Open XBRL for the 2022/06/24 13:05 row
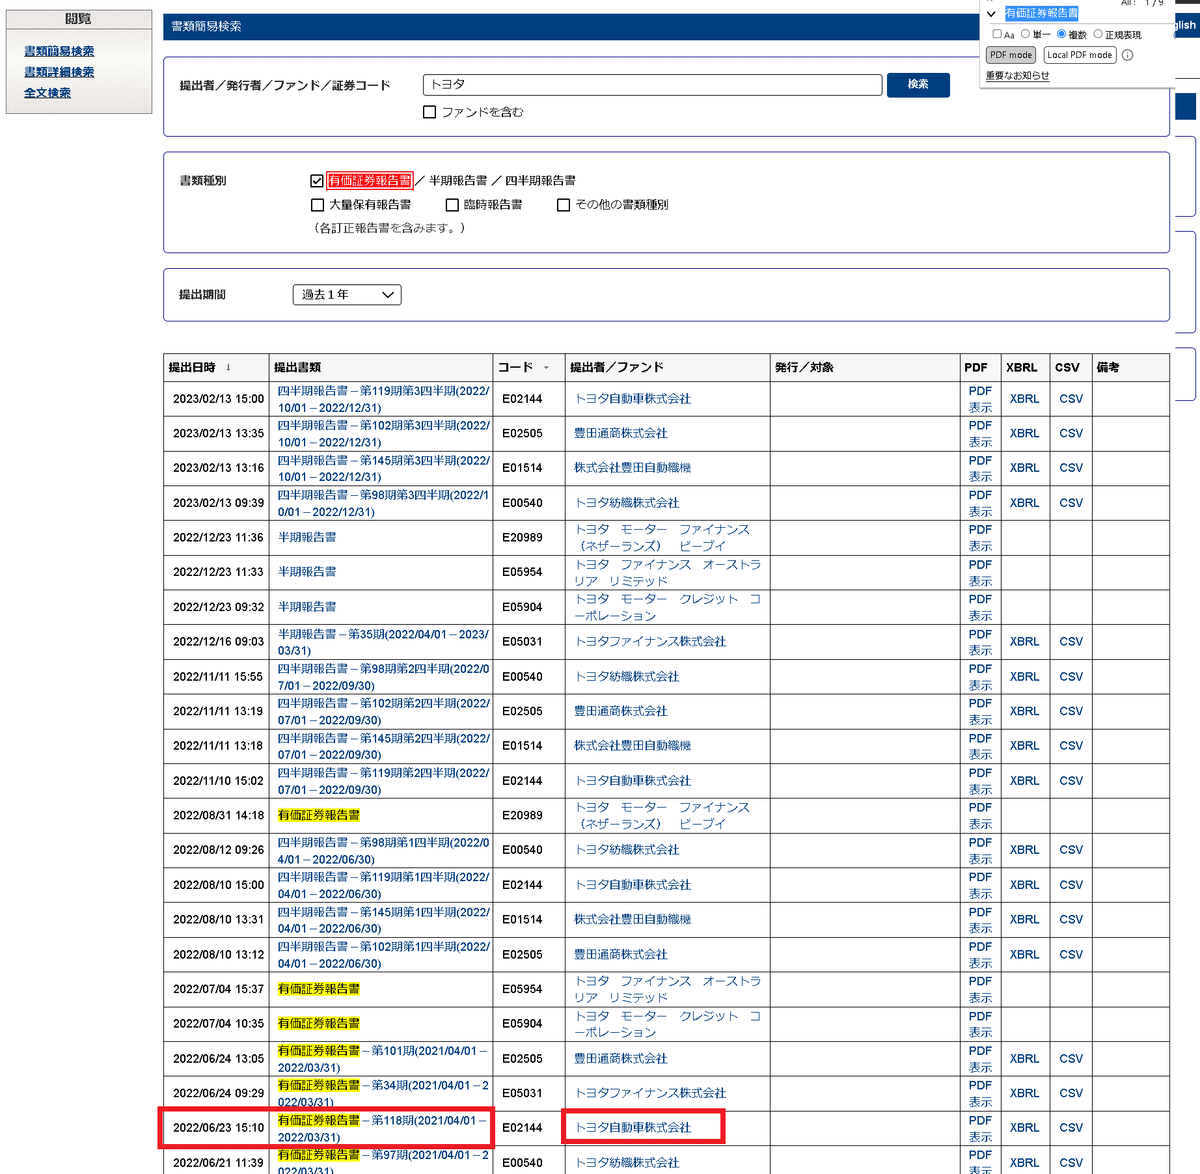Viewport: 1200px width, 1174px height. [x=1024, y=1059]
